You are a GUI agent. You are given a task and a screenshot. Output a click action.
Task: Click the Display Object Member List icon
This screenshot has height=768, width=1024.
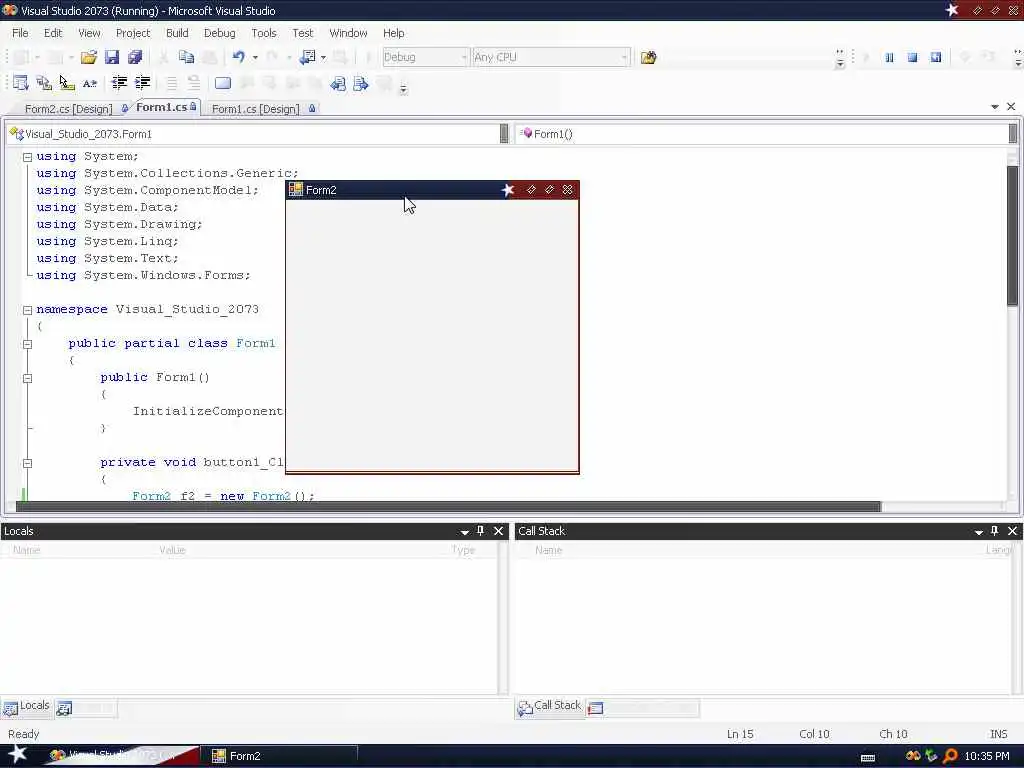[x=20, y=83]
